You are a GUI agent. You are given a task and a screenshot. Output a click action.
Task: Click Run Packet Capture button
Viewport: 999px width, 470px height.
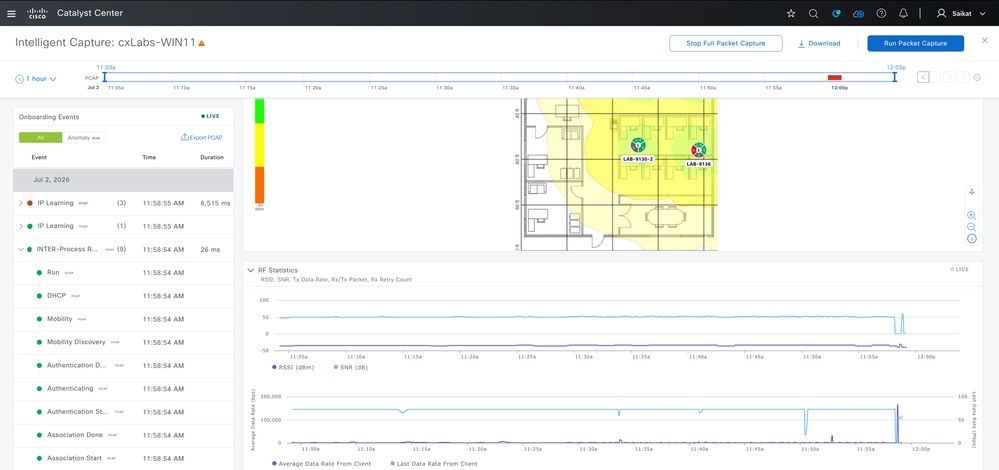click(x=916, y=43)
